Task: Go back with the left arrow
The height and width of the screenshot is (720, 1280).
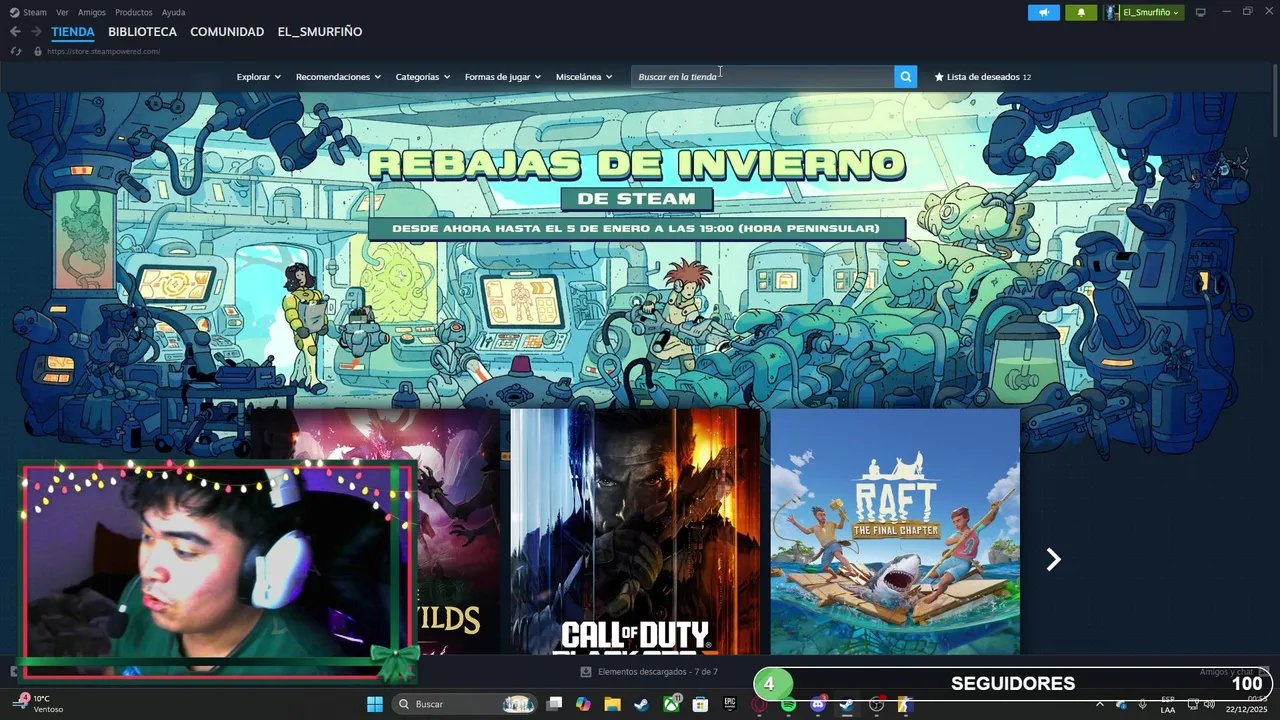Action: point(15,32)
